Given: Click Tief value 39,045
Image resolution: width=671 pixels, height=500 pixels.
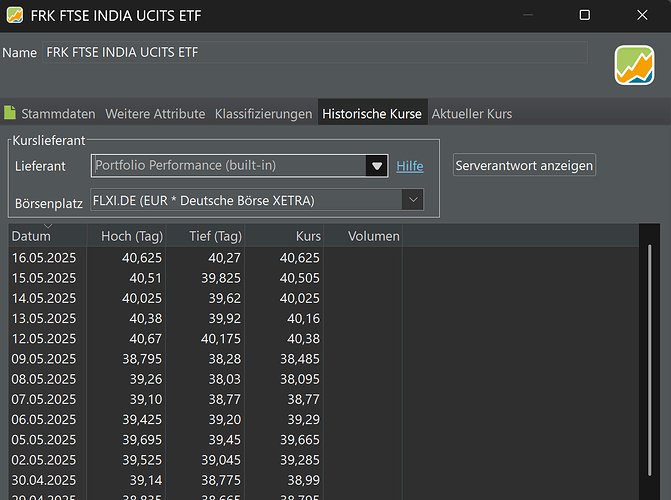Looking at the screenshot, I should (221, 460).
